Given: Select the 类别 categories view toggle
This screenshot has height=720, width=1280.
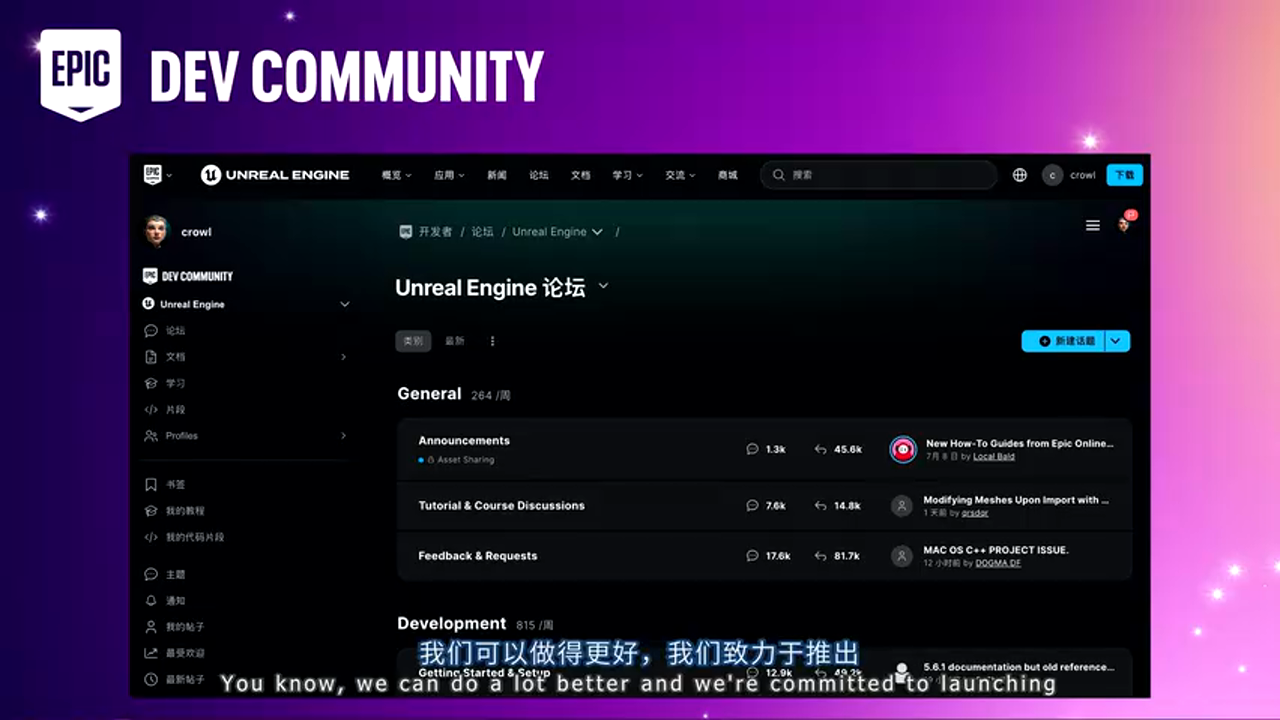Looking at the screenshot, I should point(413,341).
